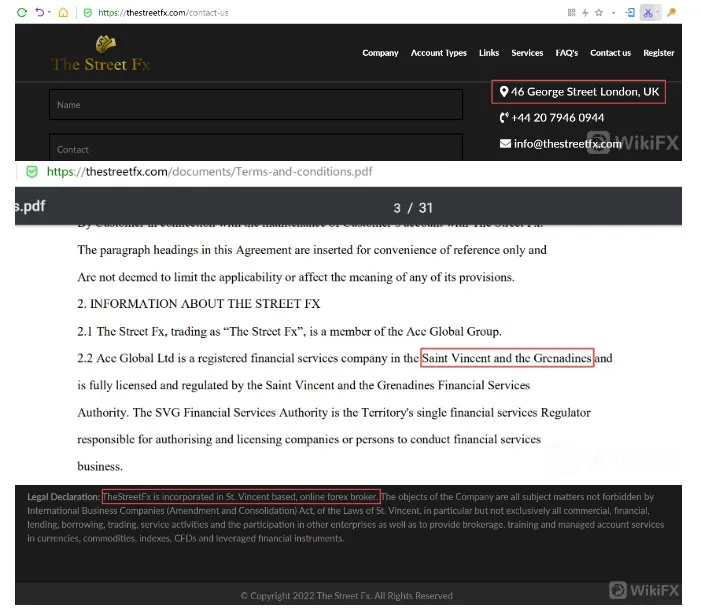This screenshot has height=611, width=701.
Task: Click the heading 2. INFORMATION ABOUT THE STREET FX
Action: [199, 304]
